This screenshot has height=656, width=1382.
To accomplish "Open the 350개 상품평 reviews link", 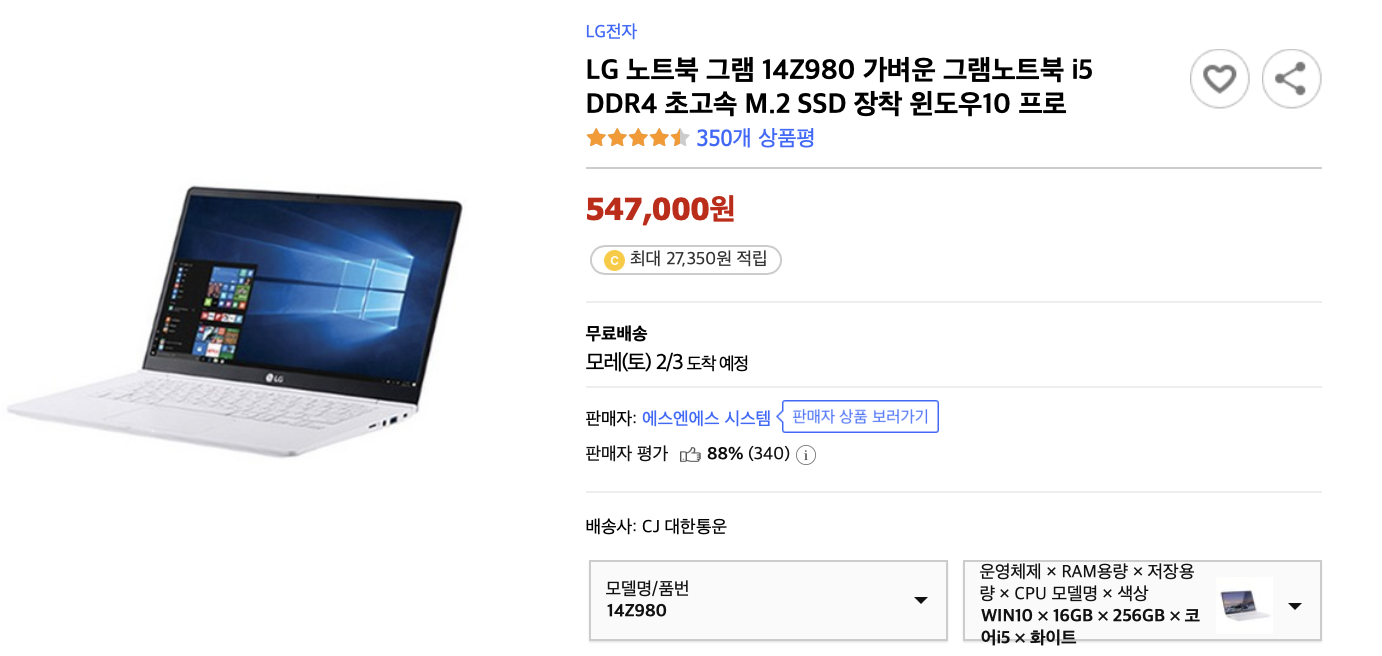I will click(x=755, y=138).
